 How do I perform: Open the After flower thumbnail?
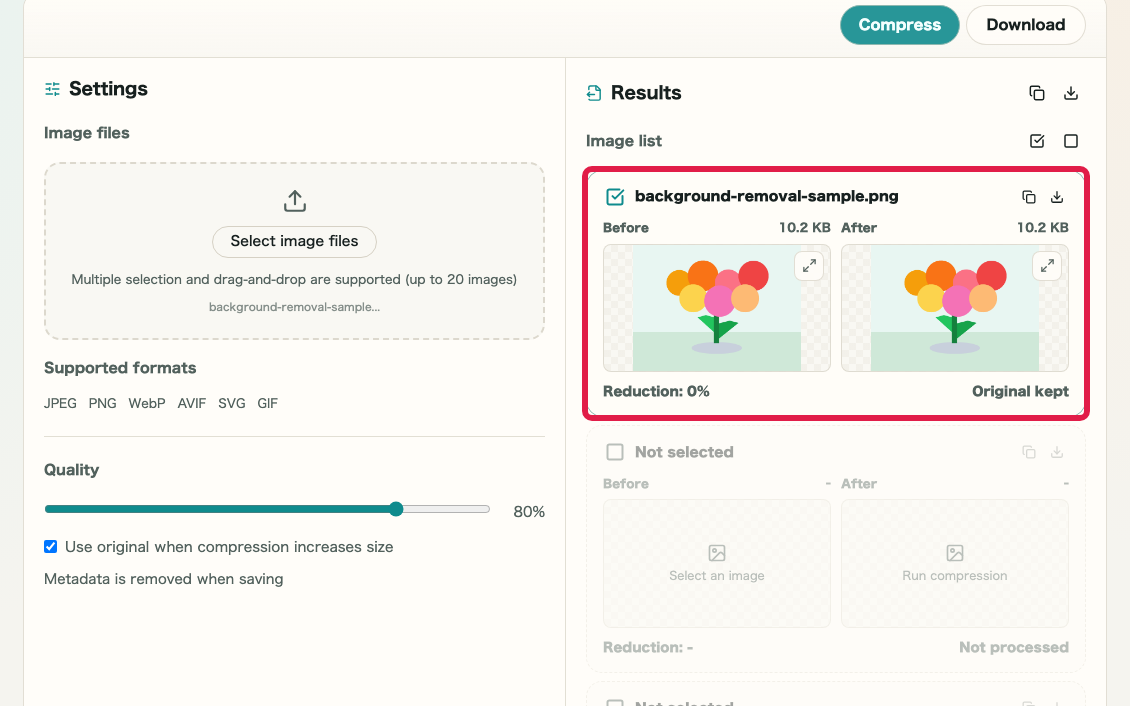tap(954, 308)
